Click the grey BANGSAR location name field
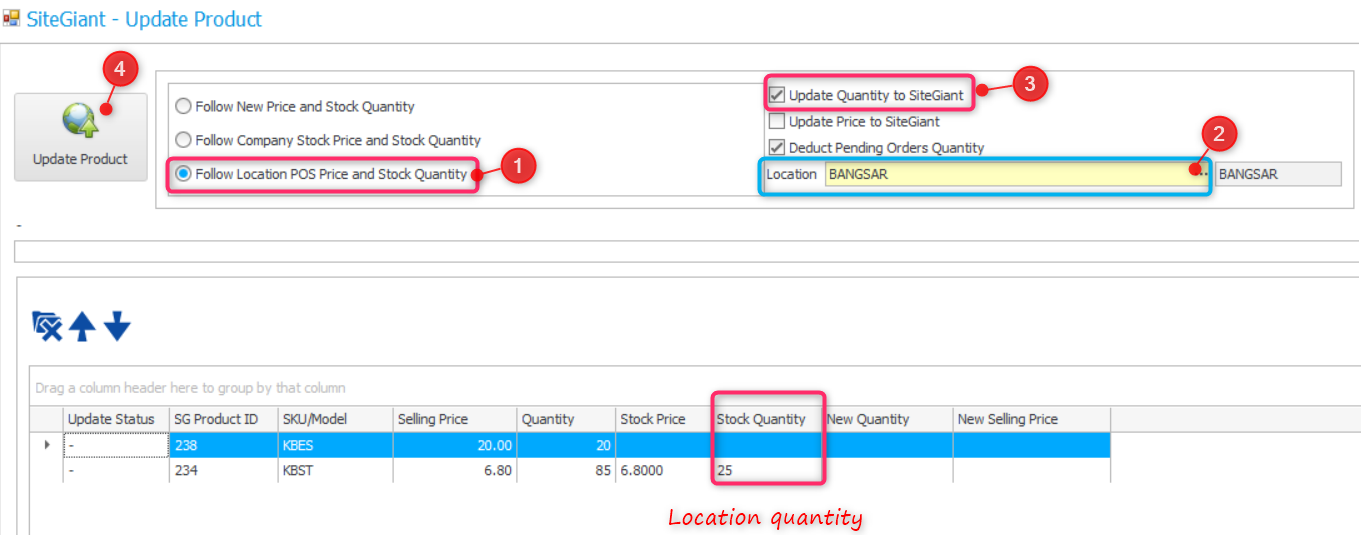1361x535 pixels. pos(1278,174)
